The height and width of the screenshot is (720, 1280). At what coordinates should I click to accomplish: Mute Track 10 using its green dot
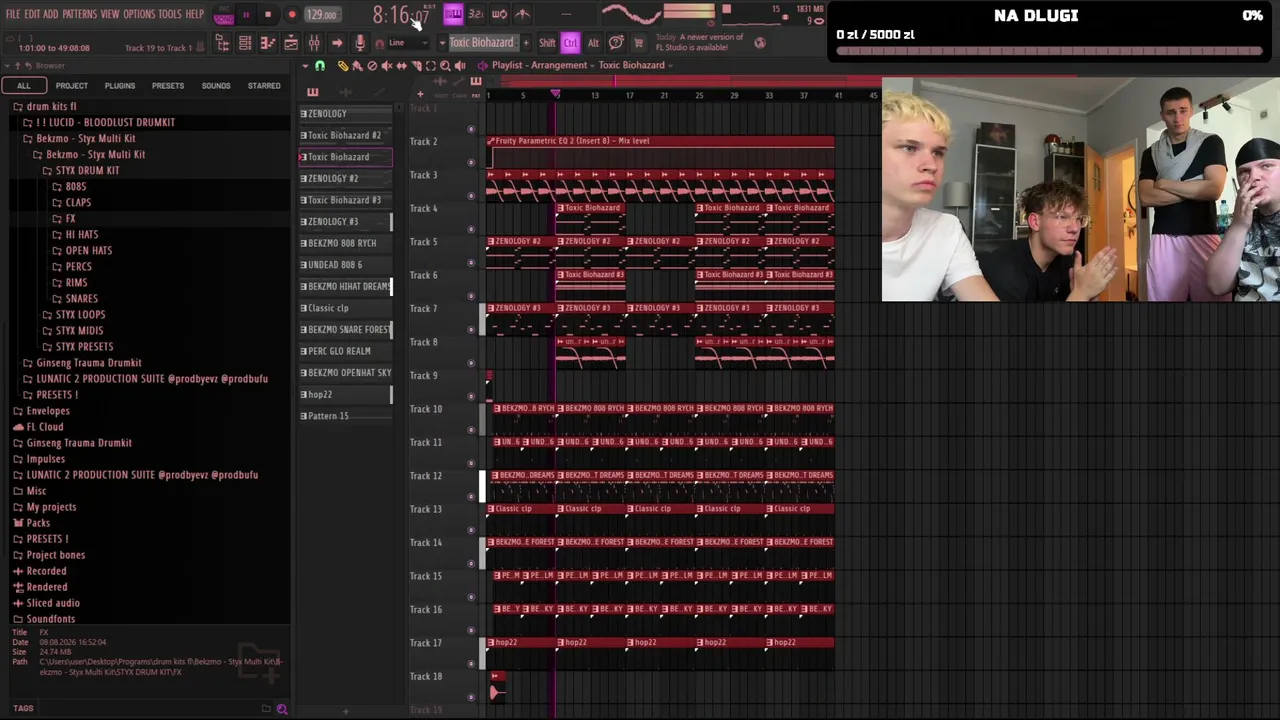click(x=471, y=429)
